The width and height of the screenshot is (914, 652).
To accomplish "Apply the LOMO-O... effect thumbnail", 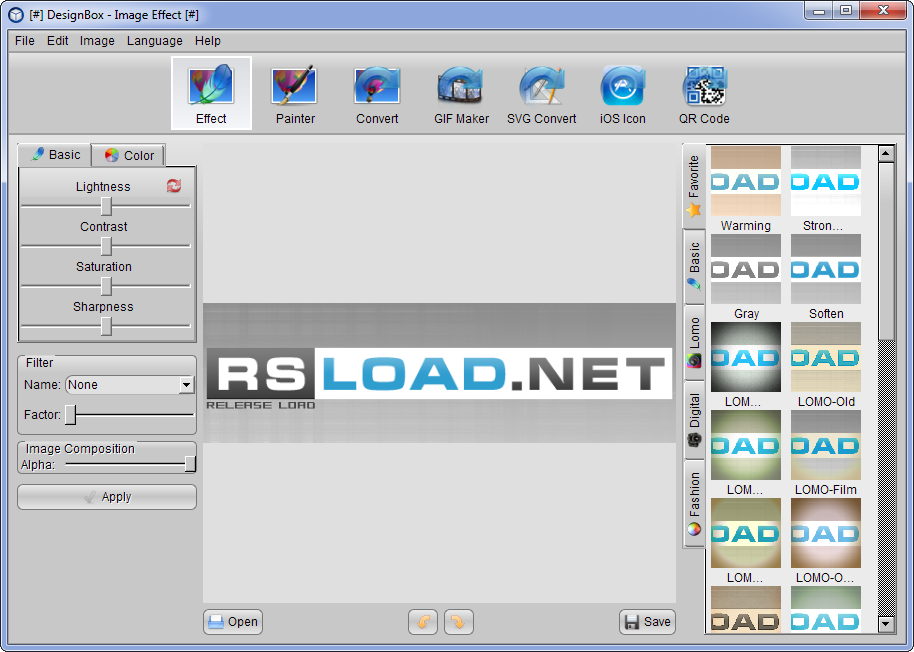I will 825,533.
